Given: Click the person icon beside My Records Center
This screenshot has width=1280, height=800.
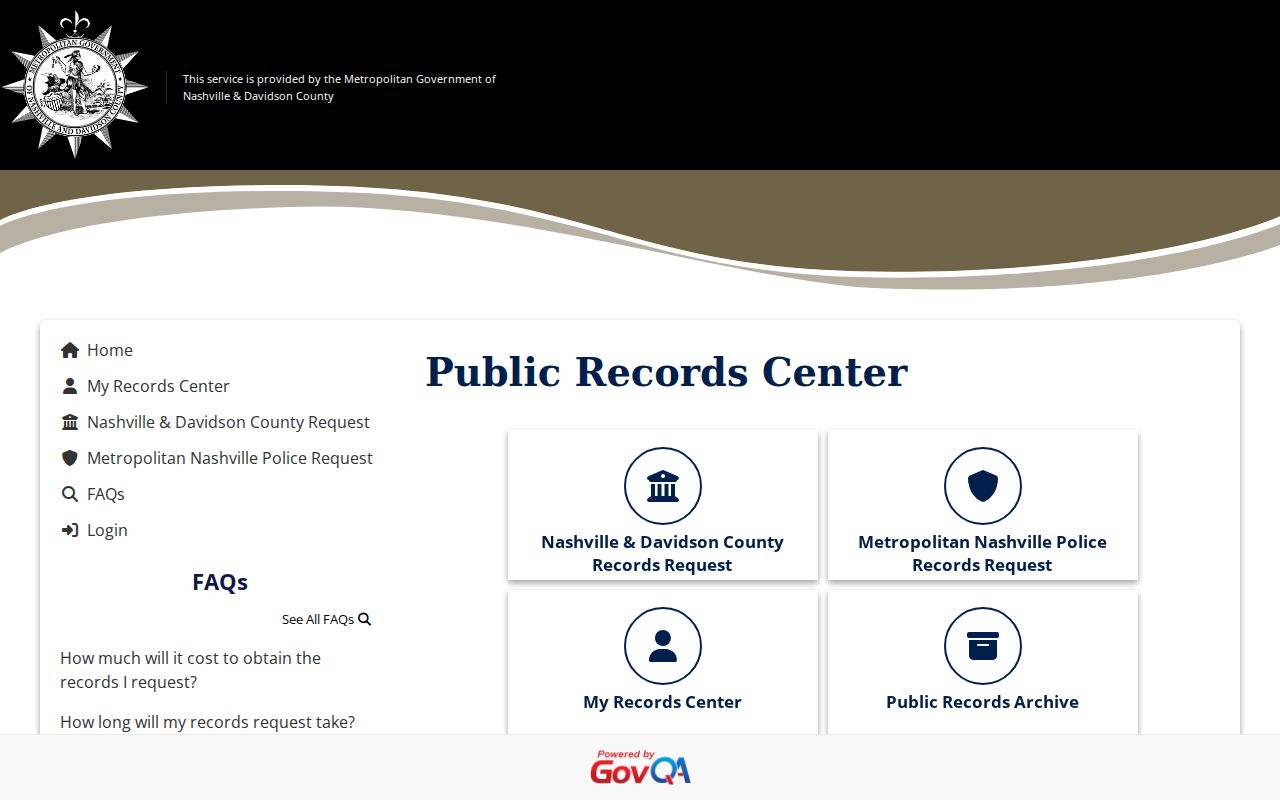Looking at the screenshot, I should (x=70, y=386).
